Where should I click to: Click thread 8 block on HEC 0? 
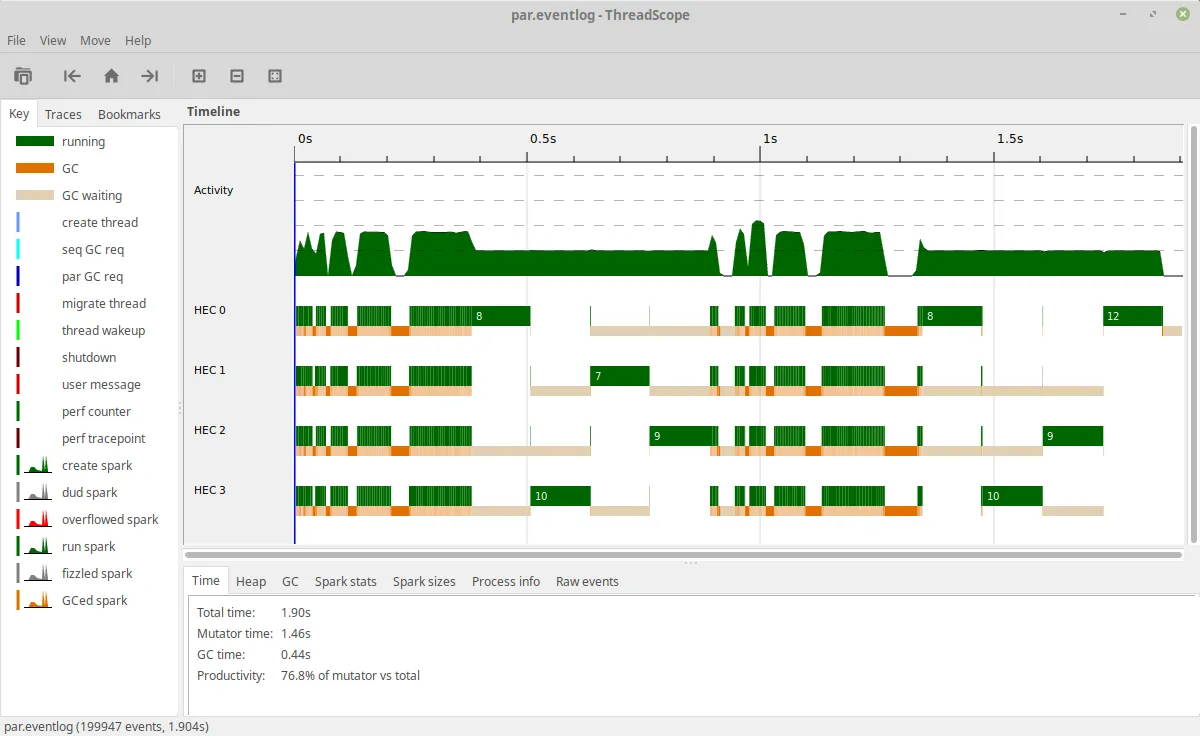500,316
